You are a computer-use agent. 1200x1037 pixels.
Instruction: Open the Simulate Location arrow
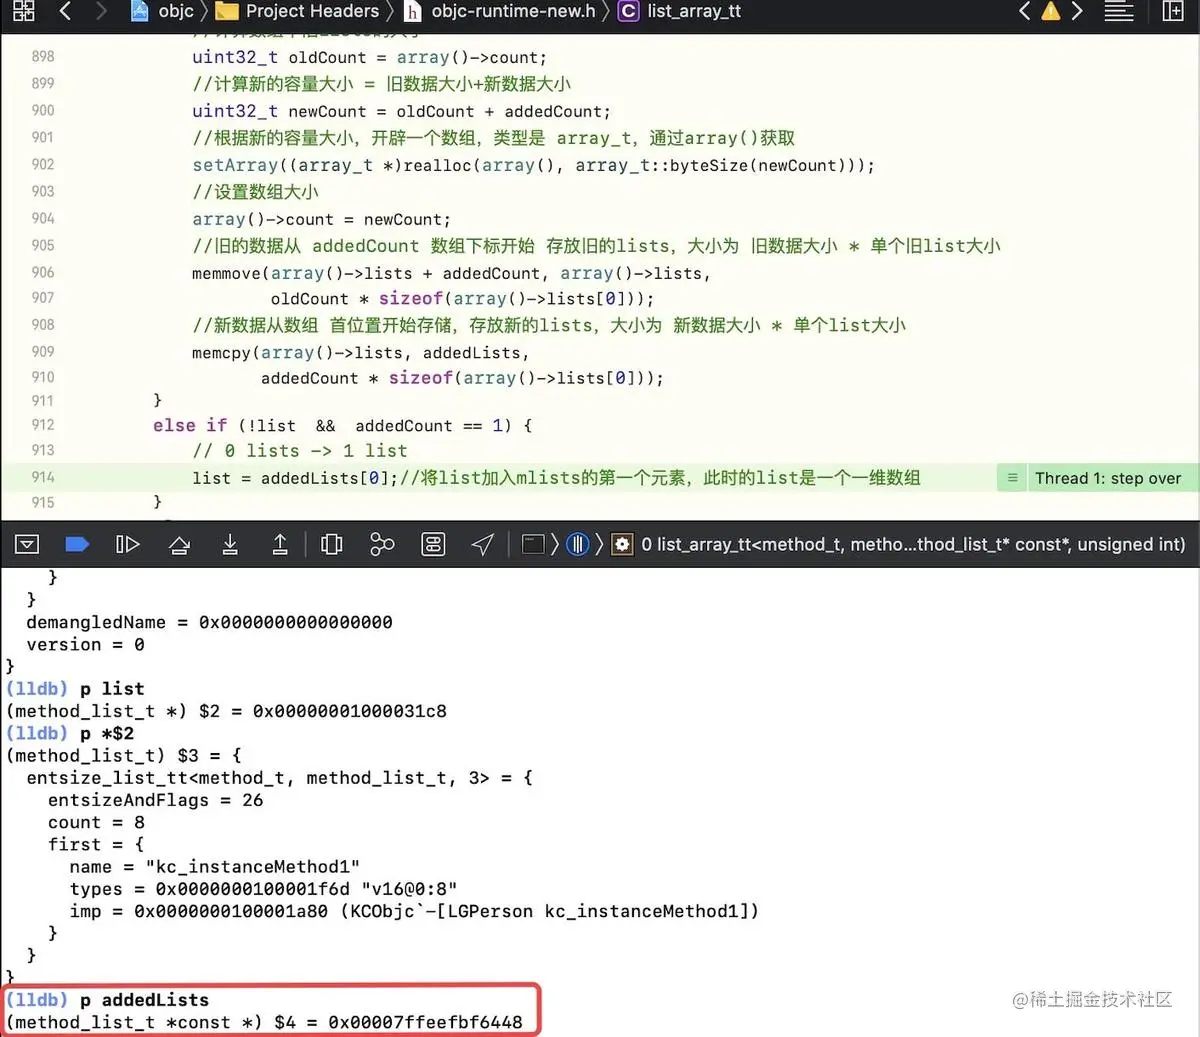[483, 544]
